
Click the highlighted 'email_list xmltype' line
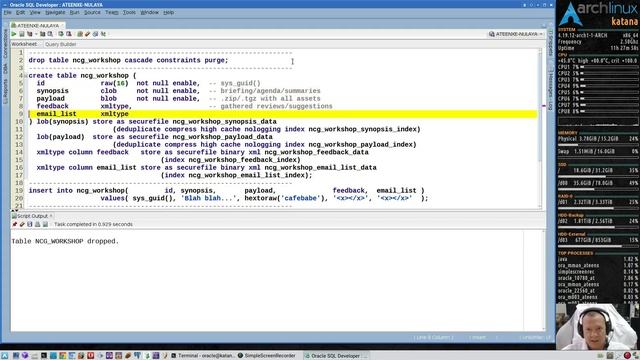282,114
